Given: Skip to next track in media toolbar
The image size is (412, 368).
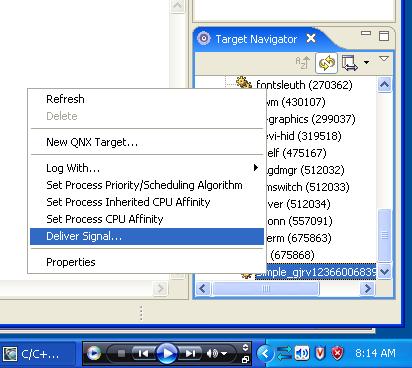Looking at the screenshot, I should click(x=190, y=353).
